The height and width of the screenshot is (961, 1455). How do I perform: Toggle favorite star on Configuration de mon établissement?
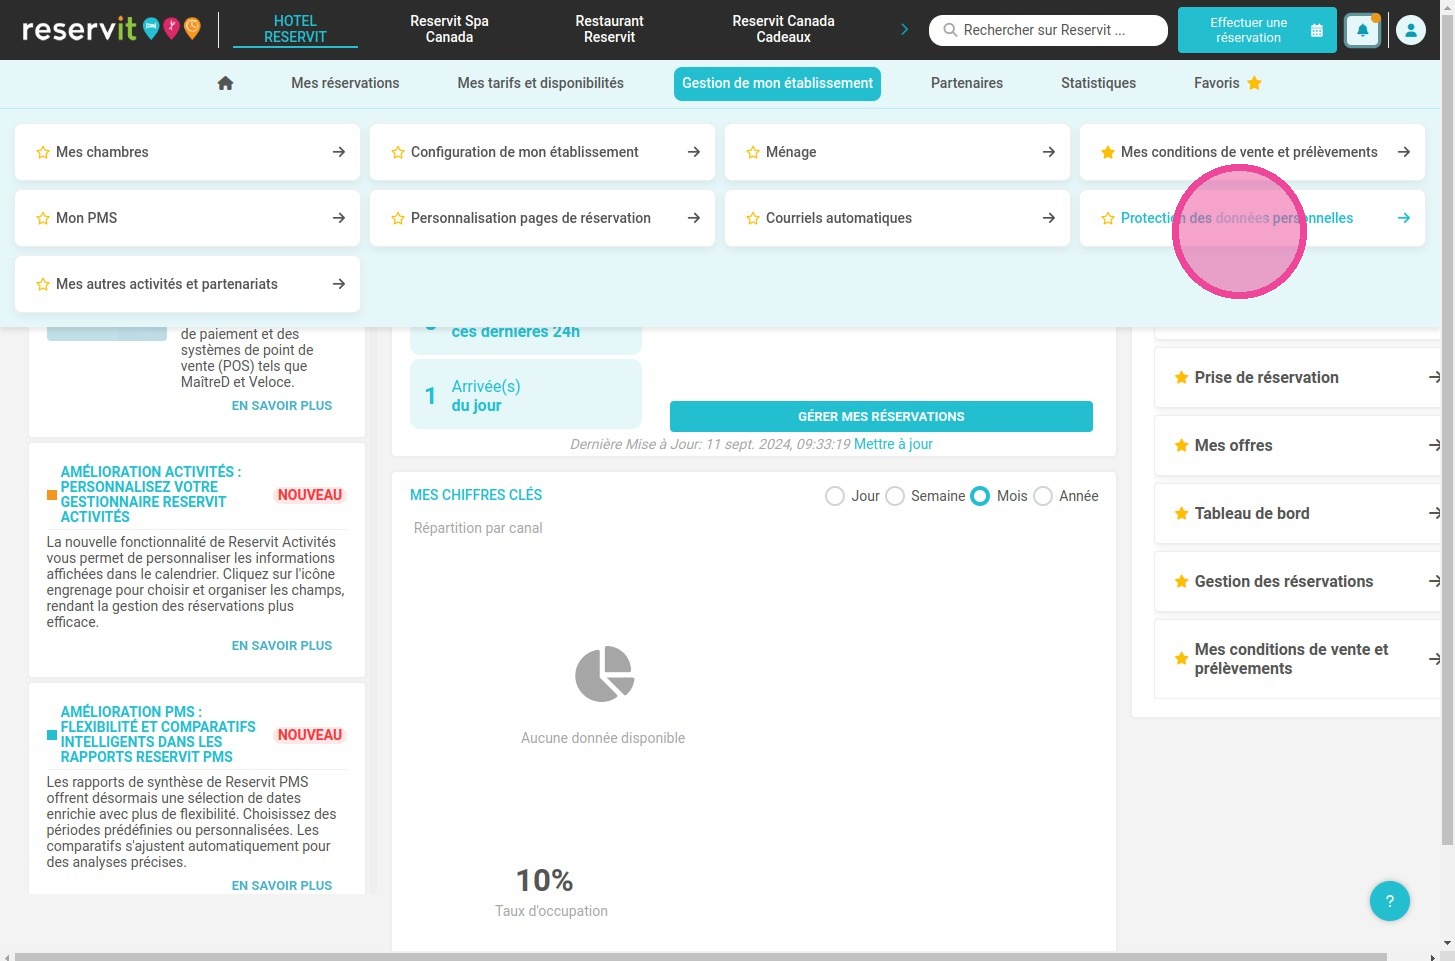[x=398, y=152]
